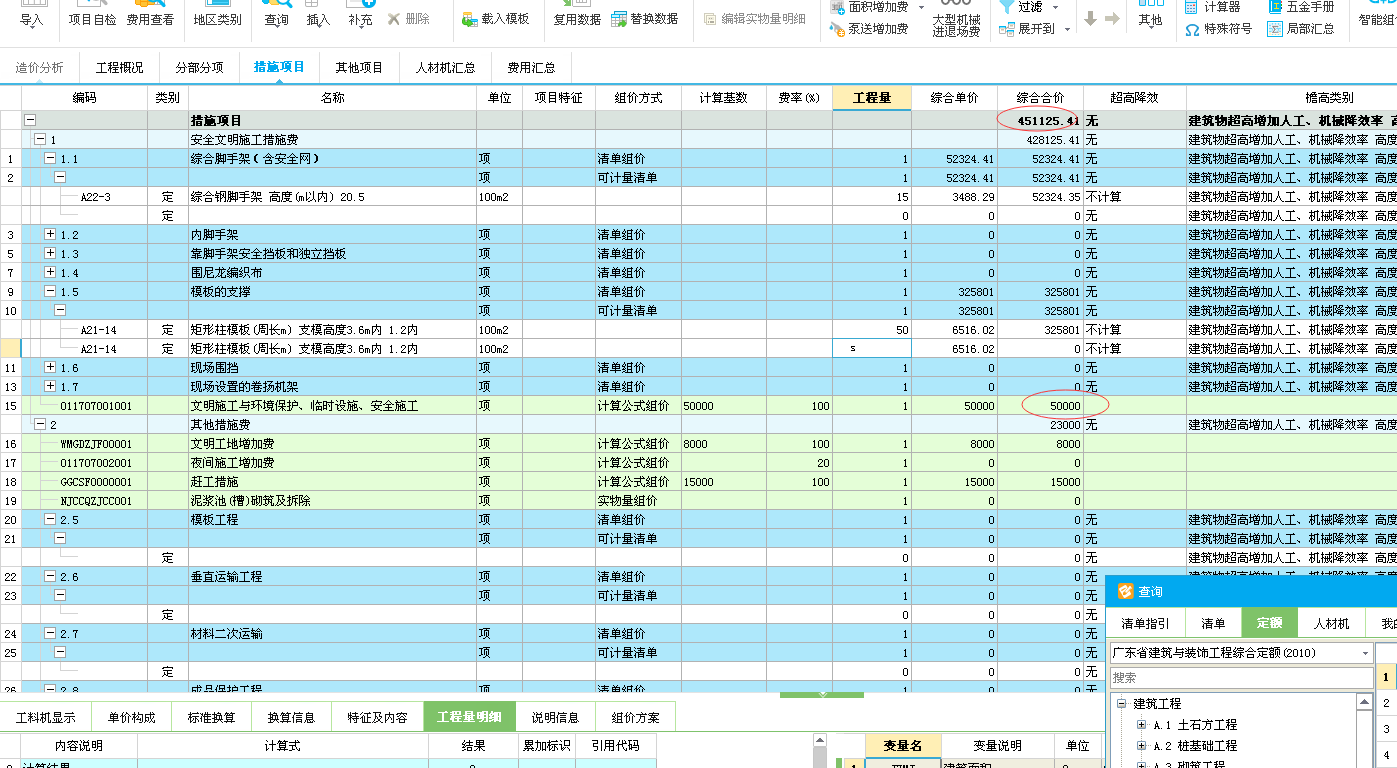
Task: Collapse the 措施项目 root row
Action: 30,120
